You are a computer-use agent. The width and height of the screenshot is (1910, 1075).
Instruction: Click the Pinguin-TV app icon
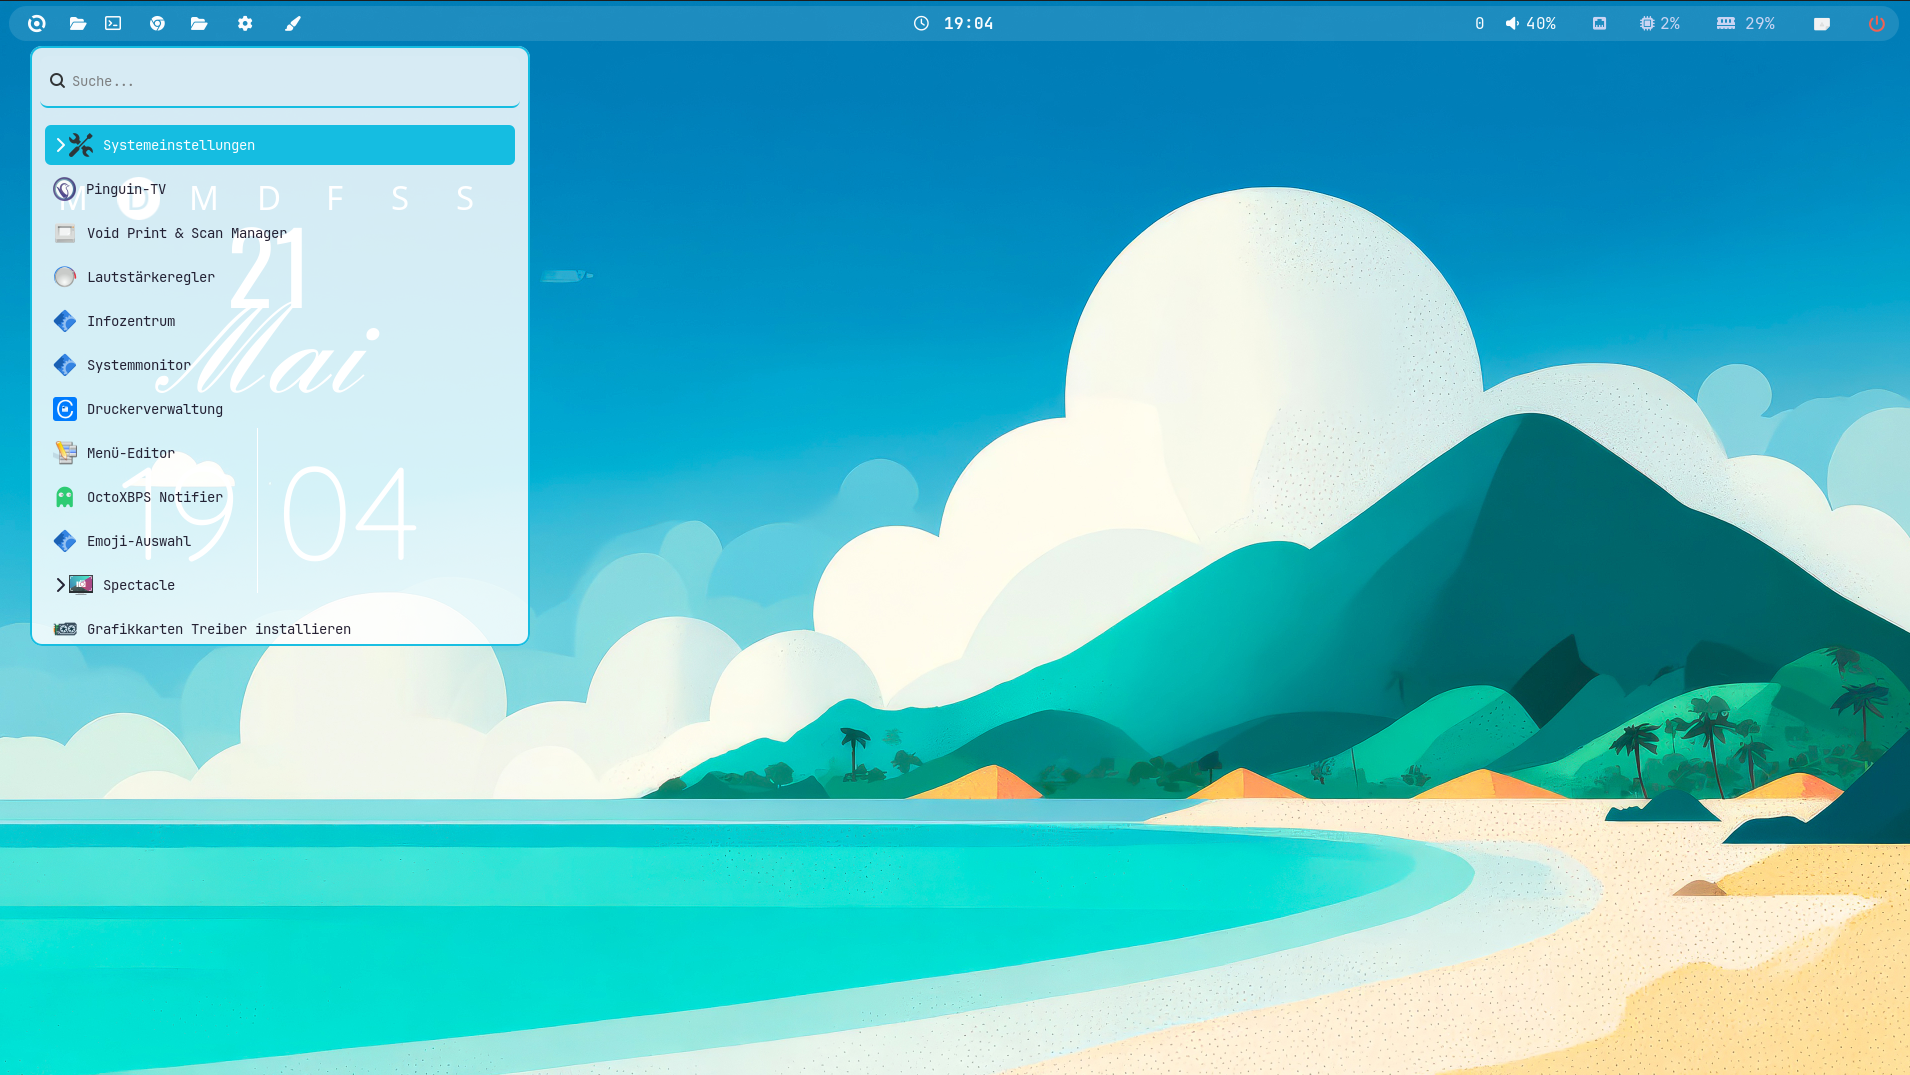pyautogui.click(x=65, y=189)
